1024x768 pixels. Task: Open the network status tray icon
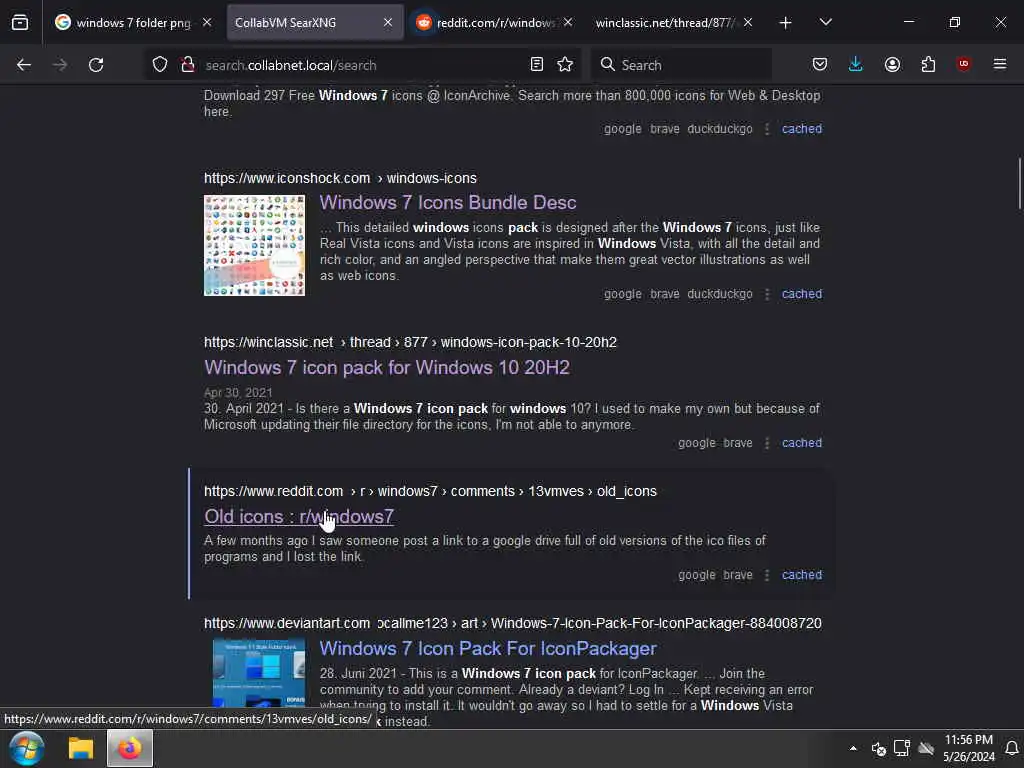click(902, 748)
